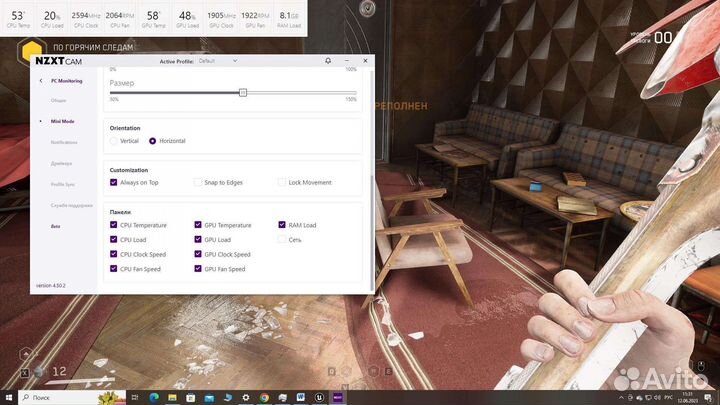Switch input language from РУС
Viewport: 720px width, 405px height.
point(669,398)
